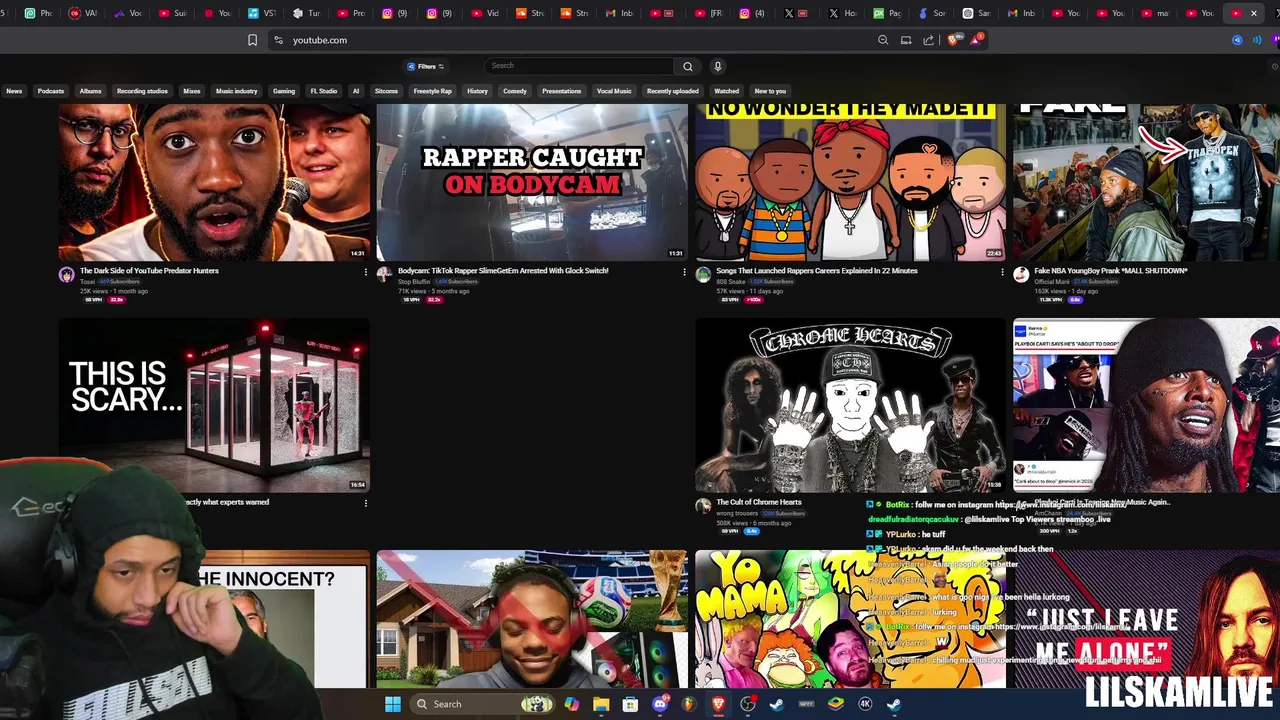
Task: Open Songs That Launched Rappers Careers title
Action: pos(816,271)
